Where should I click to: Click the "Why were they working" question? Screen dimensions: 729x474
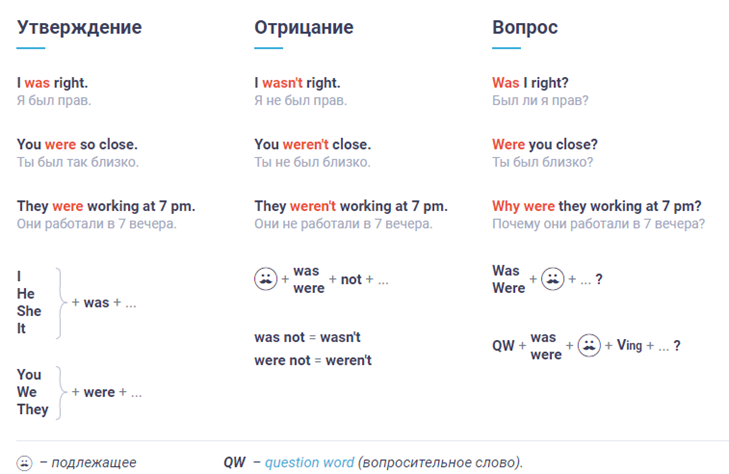pyautogui.click(x=596, y=206)
